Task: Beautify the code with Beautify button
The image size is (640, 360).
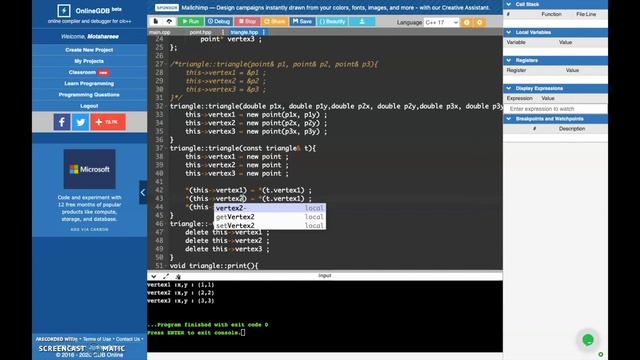Action: 332,21
